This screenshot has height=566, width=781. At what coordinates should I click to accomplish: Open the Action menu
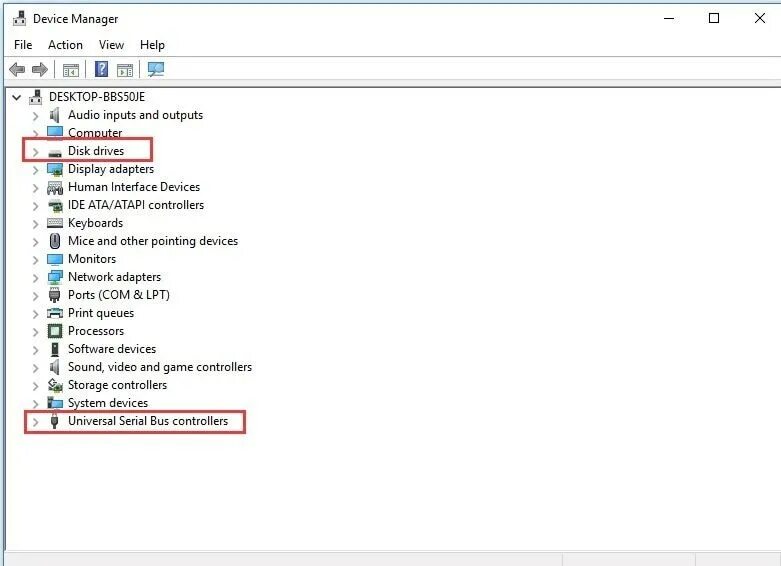click(x=65, y=45)
